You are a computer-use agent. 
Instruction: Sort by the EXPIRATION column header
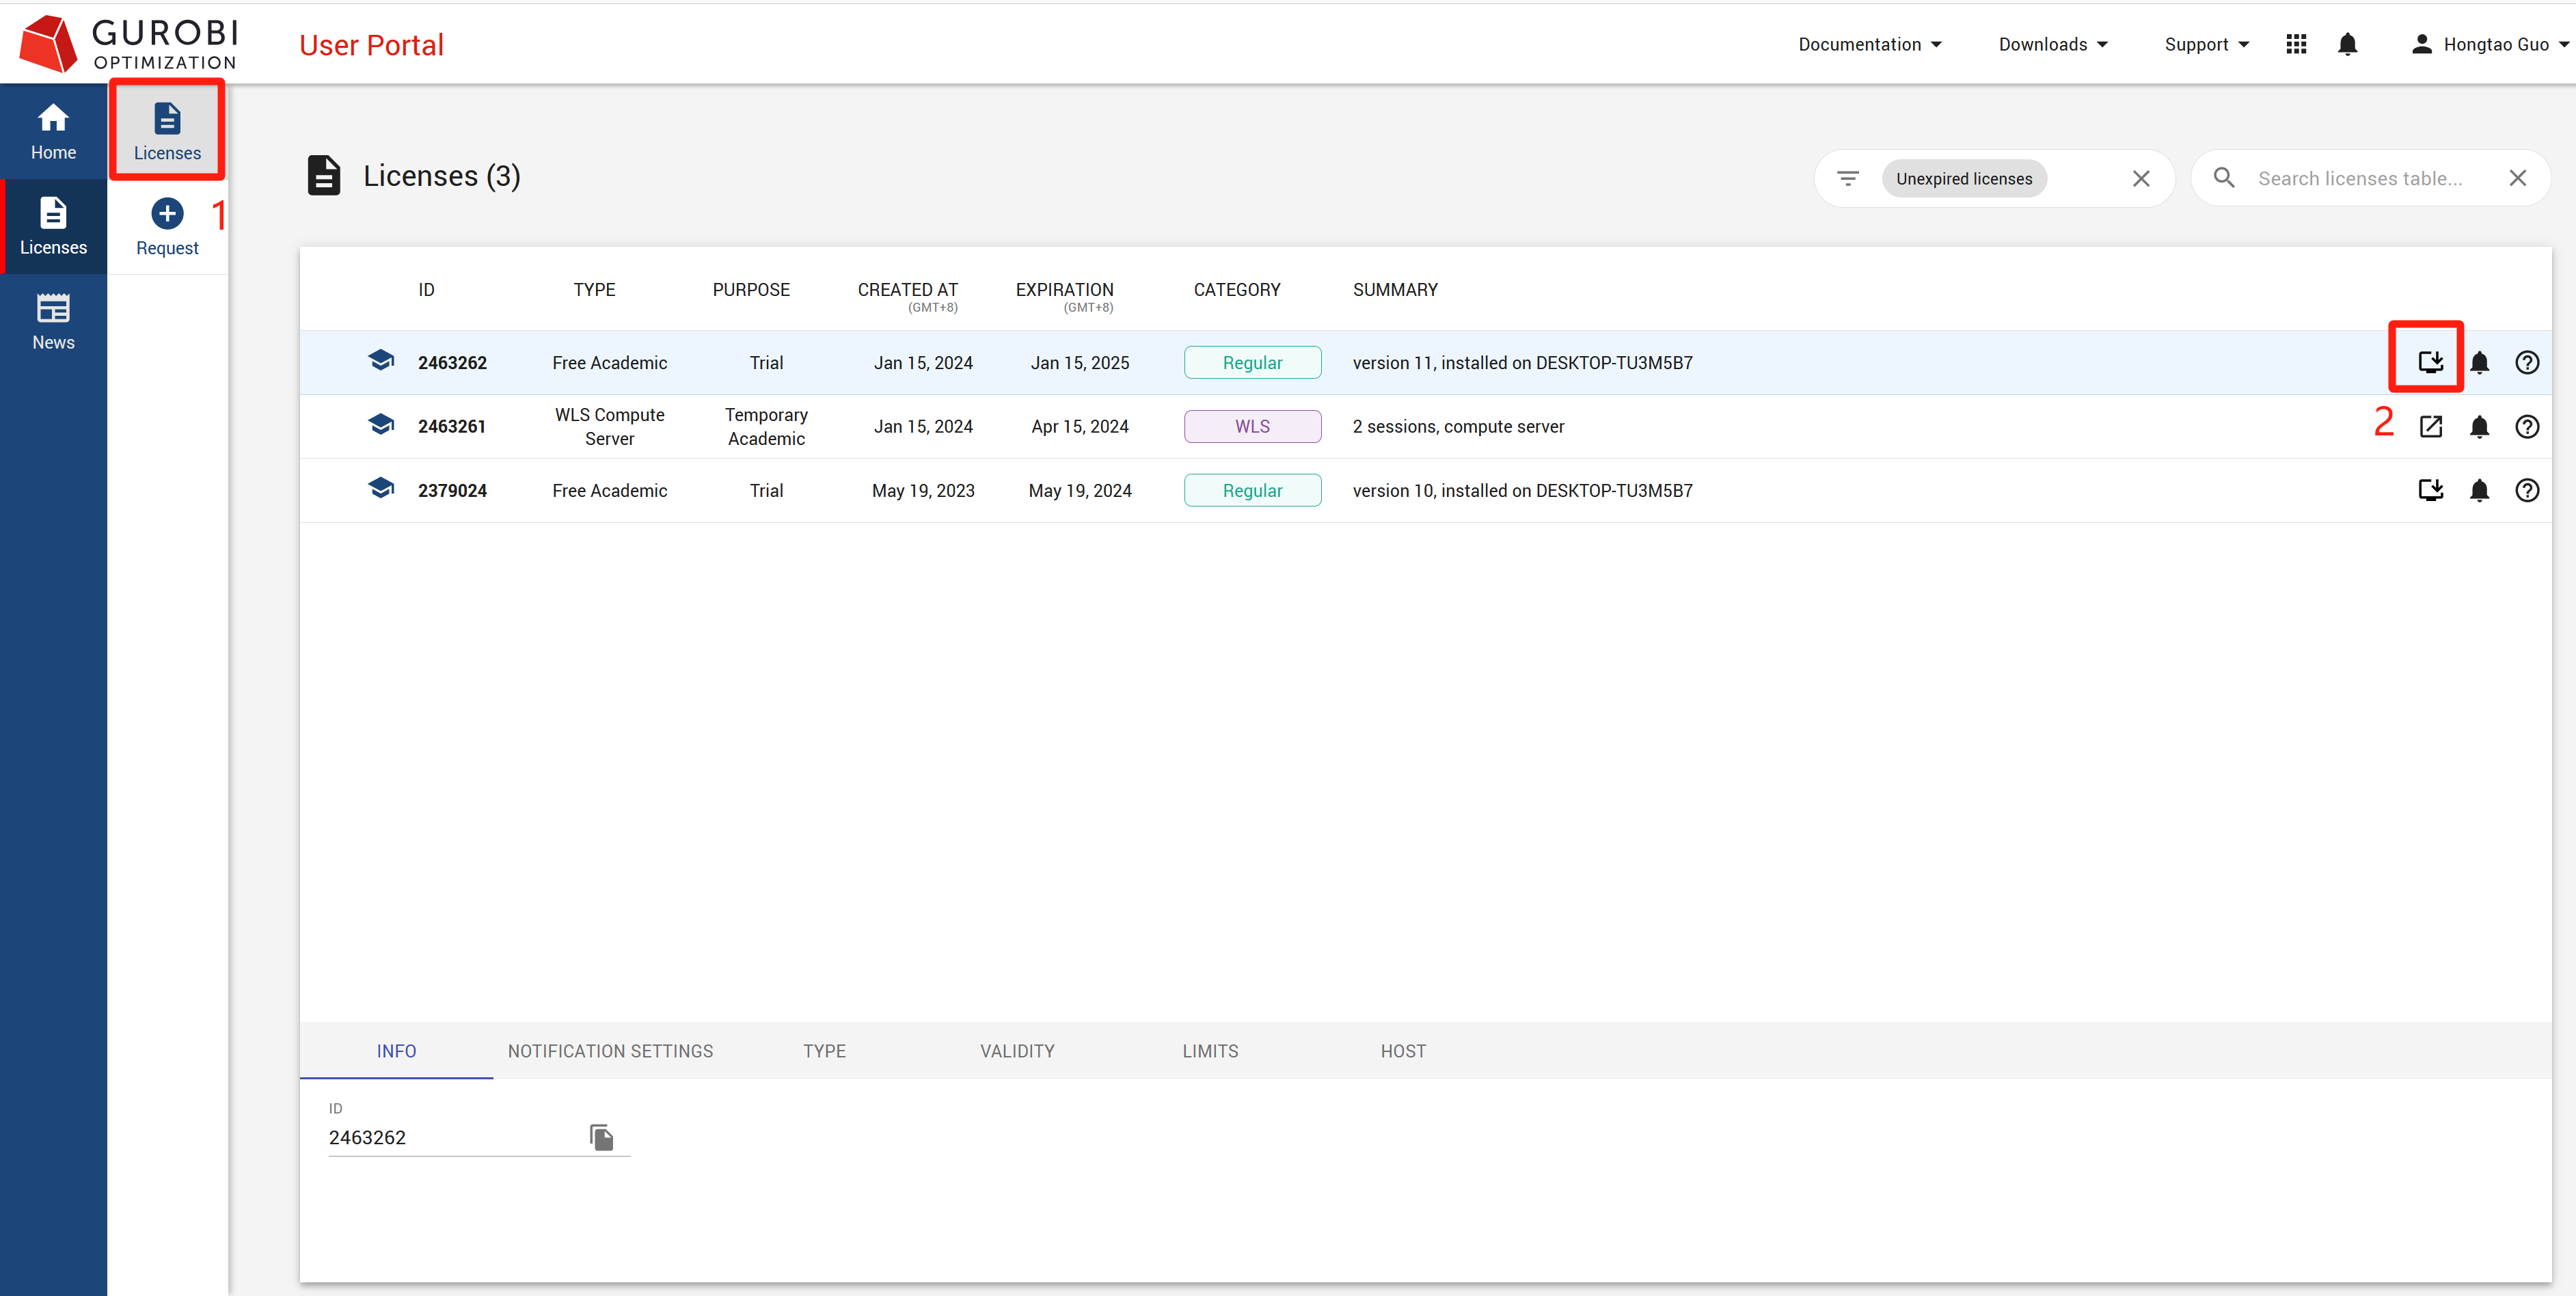(x=1064, y=289)
